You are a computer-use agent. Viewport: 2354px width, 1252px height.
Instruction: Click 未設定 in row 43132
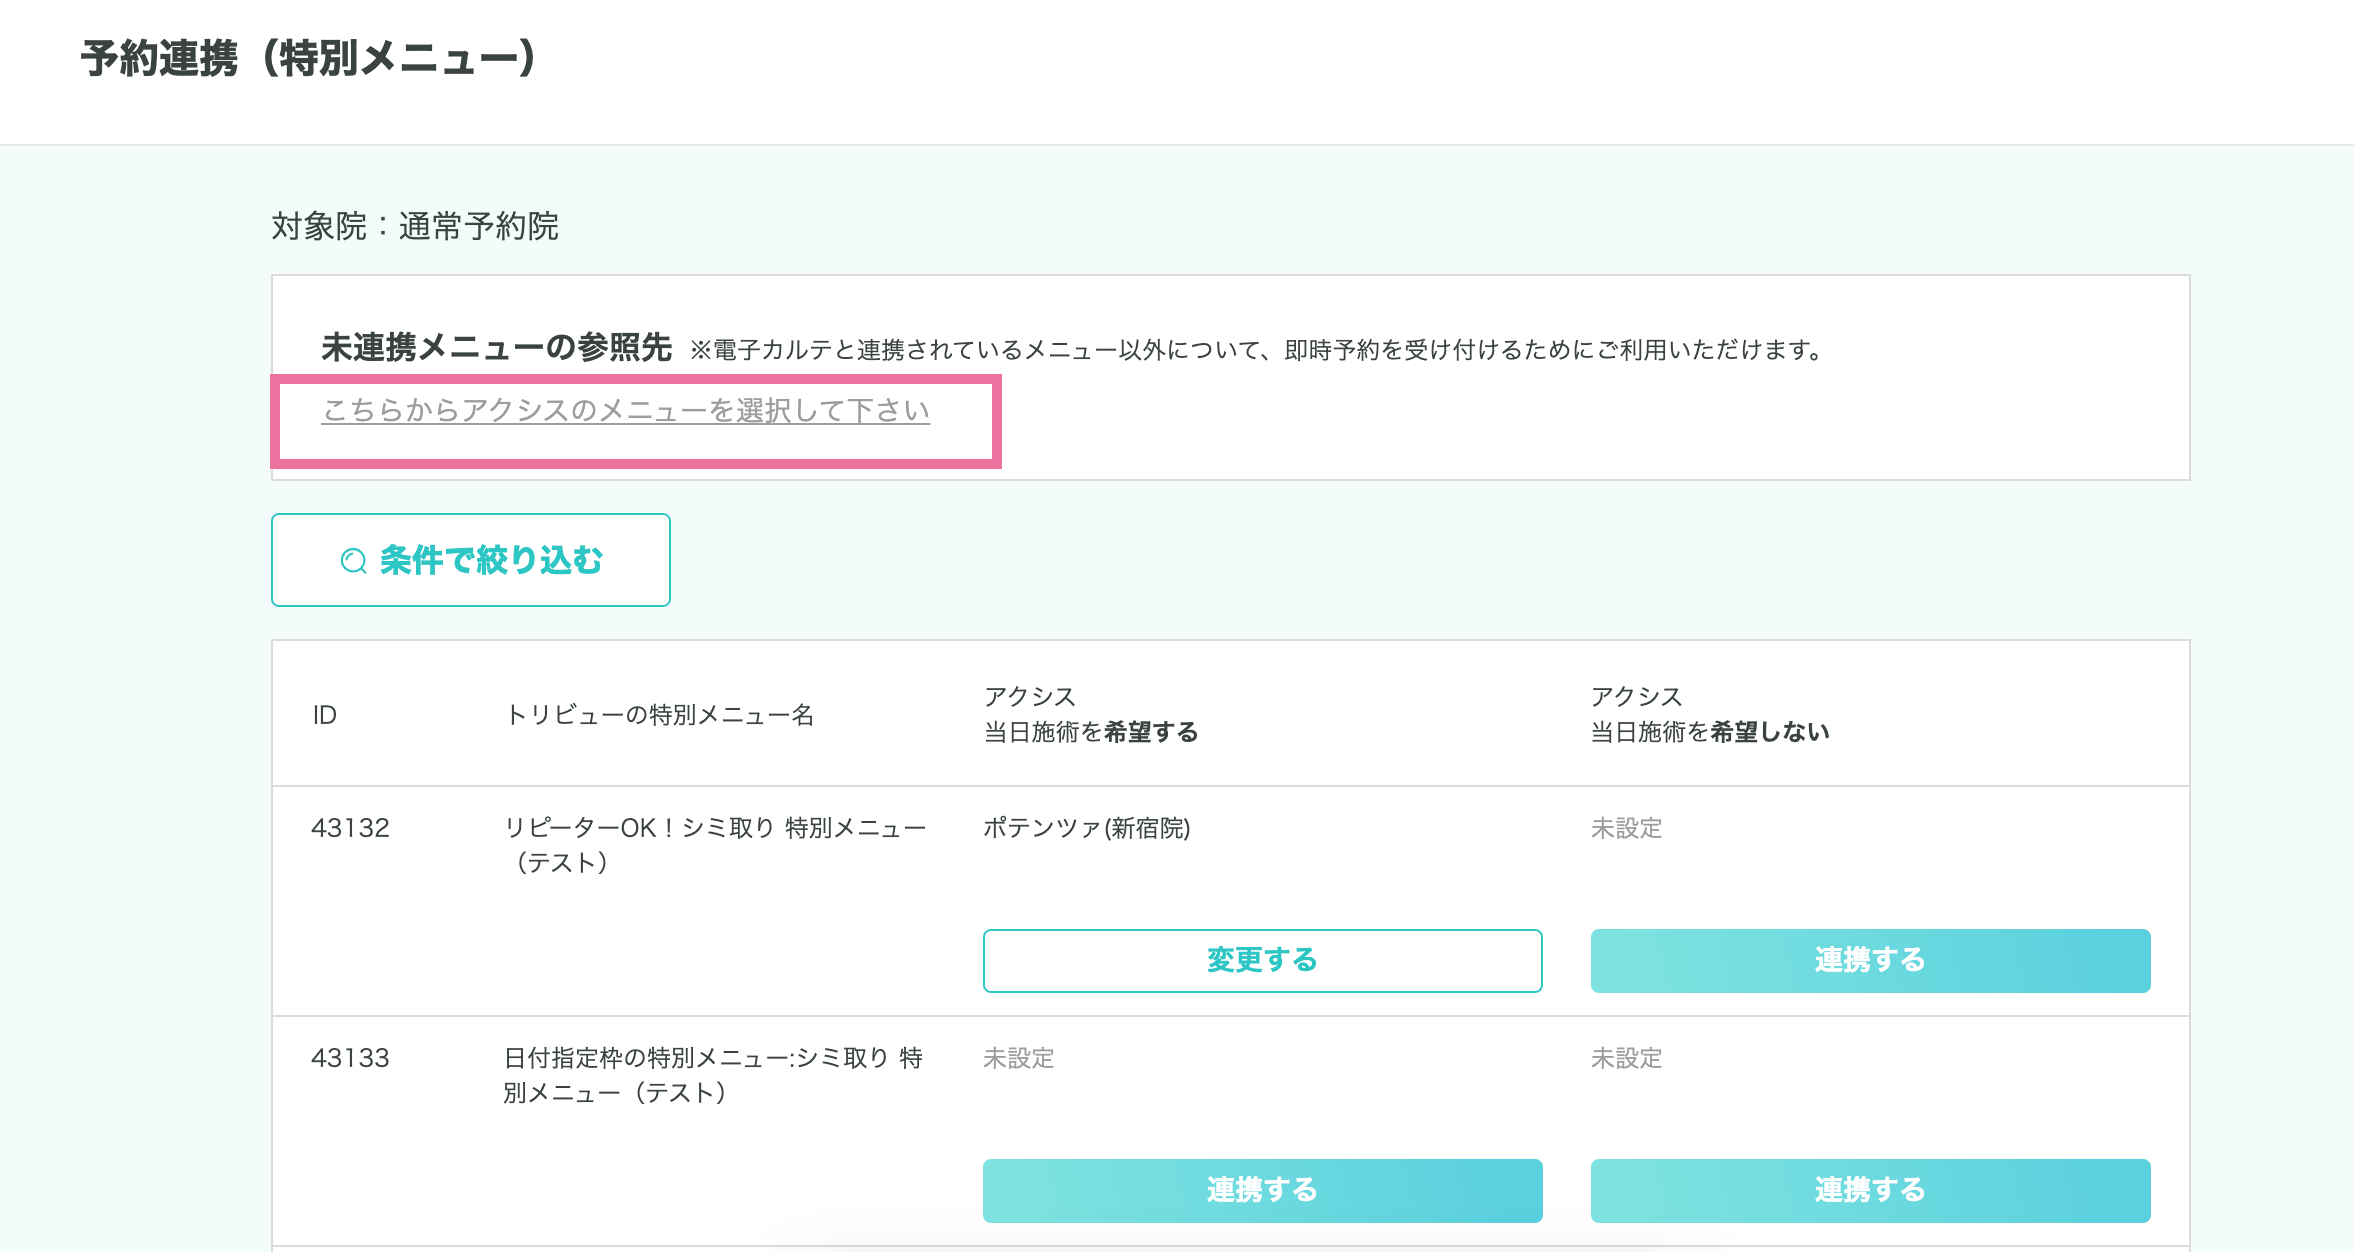(x=1626, y=828)
